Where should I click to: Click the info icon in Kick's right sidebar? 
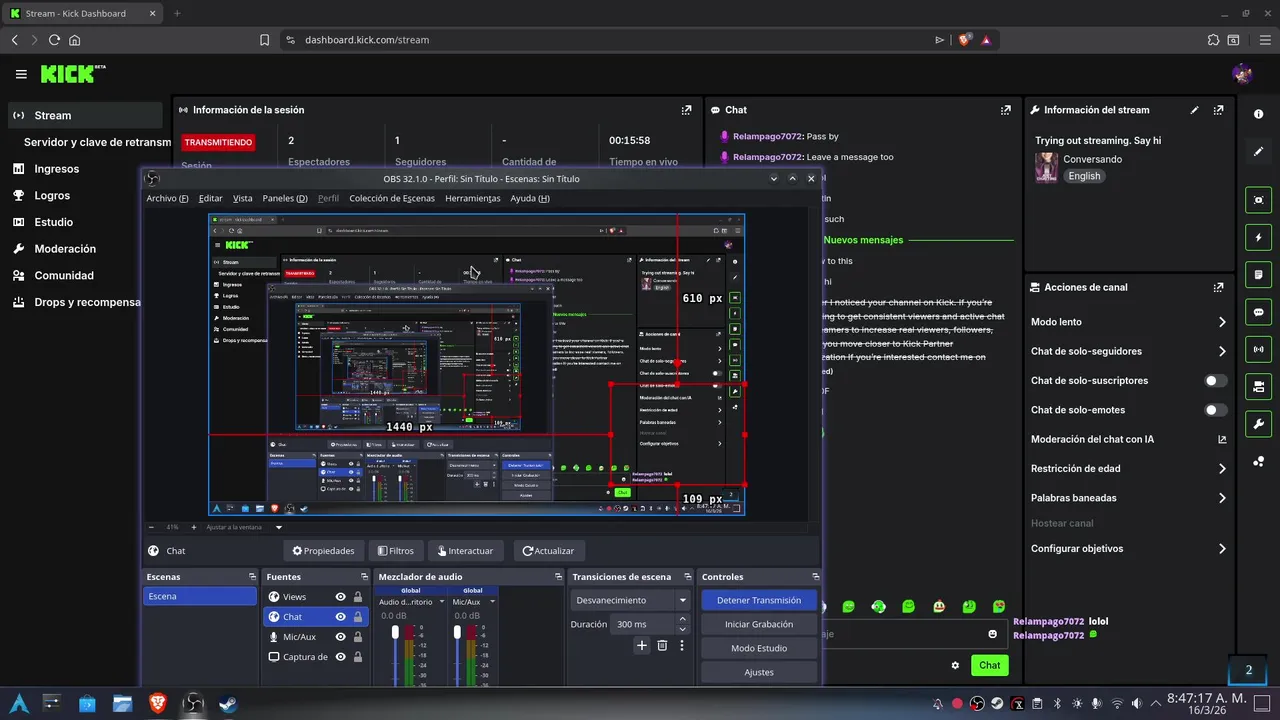(1259, 114)
